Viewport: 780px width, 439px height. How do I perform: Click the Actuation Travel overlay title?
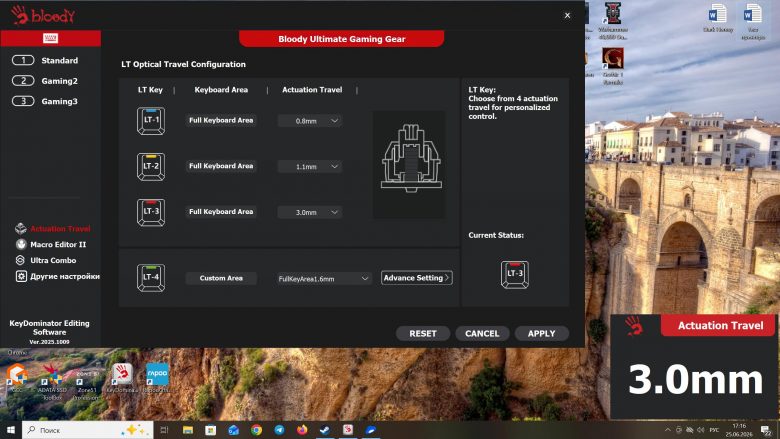pos(720,326)
